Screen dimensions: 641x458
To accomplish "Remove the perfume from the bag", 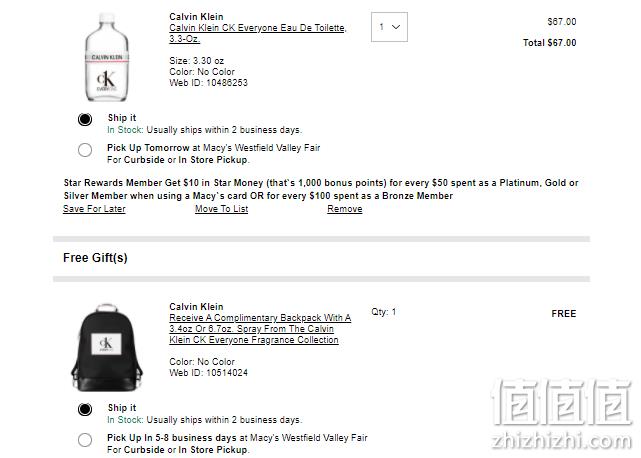I will click(x=344, y=209).
